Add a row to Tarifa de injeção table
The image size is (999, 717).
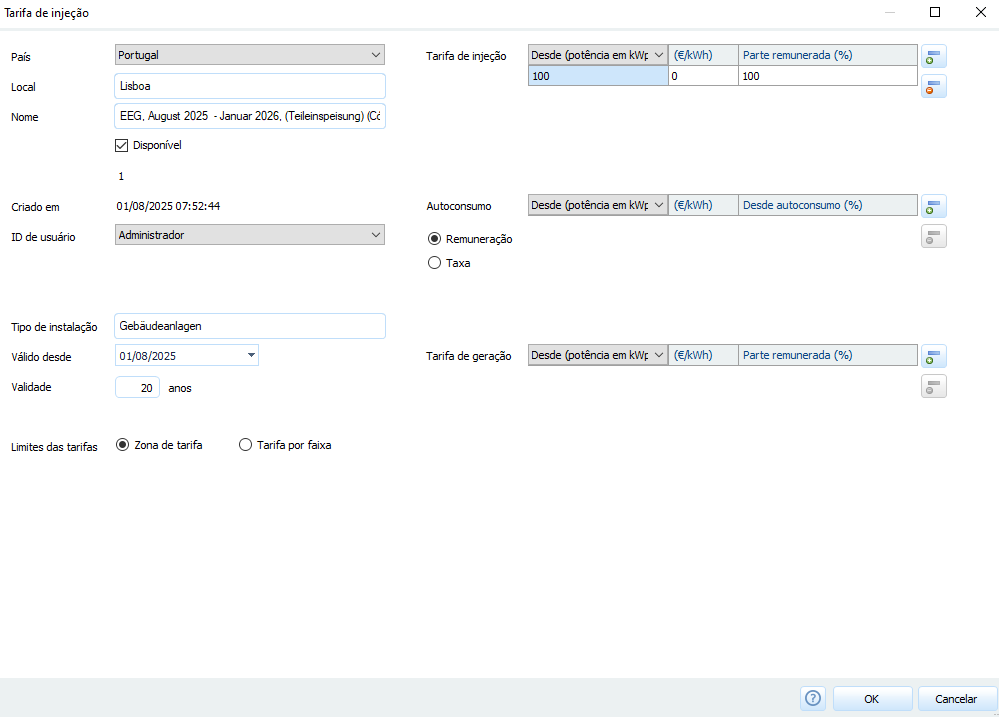click(x=933, y=56)
